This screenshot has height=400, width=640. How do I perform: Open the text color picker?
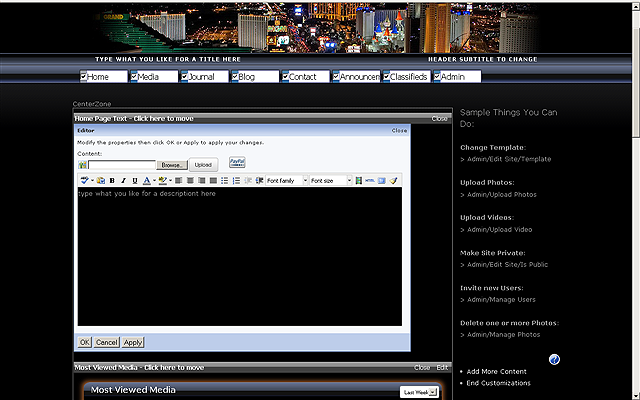[146, 181]
